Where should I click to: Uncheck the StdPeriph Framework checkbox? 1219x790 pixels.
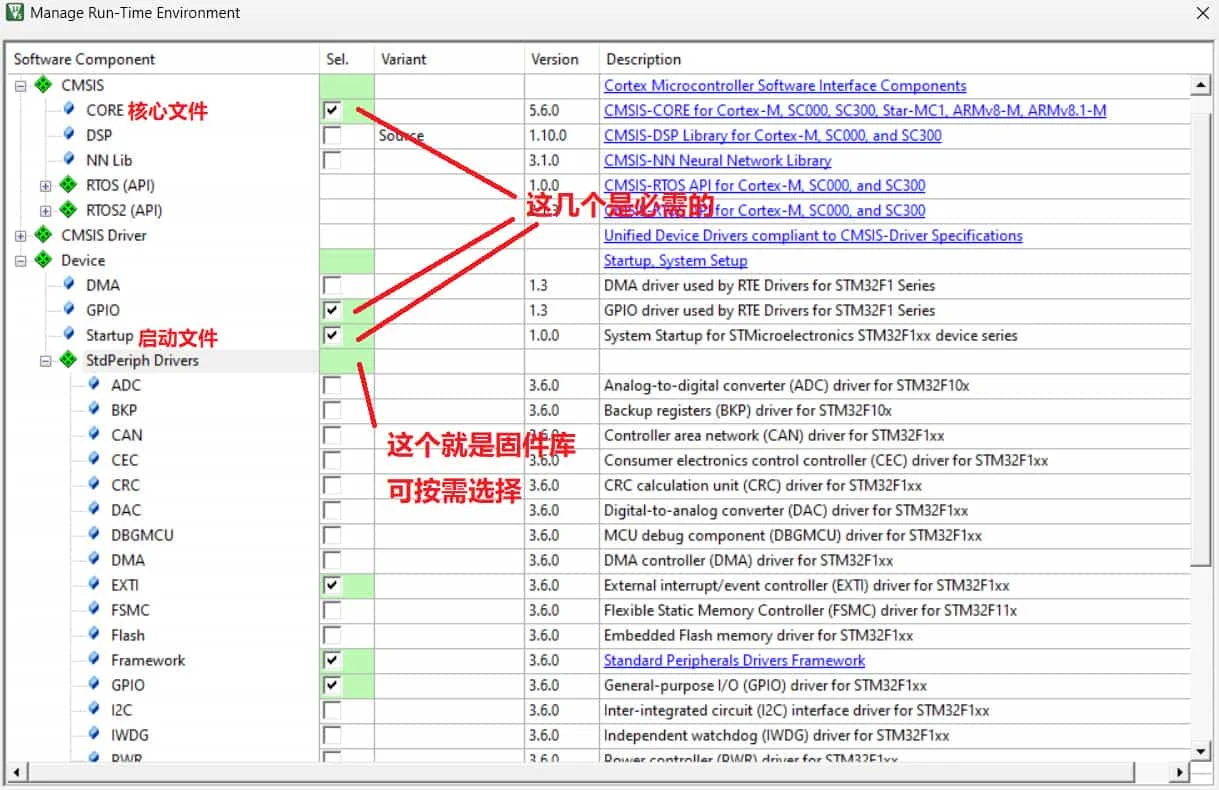[x=332, y=661]
